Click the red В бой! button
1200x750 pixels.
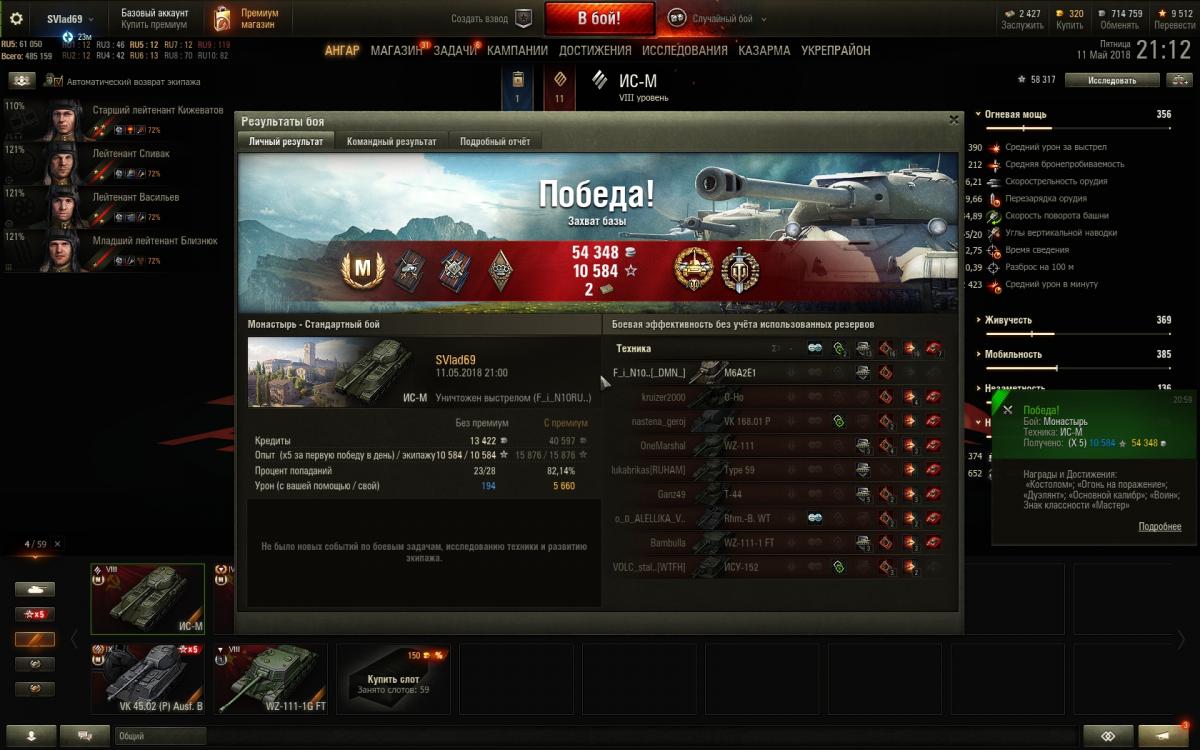pos(600,18)
